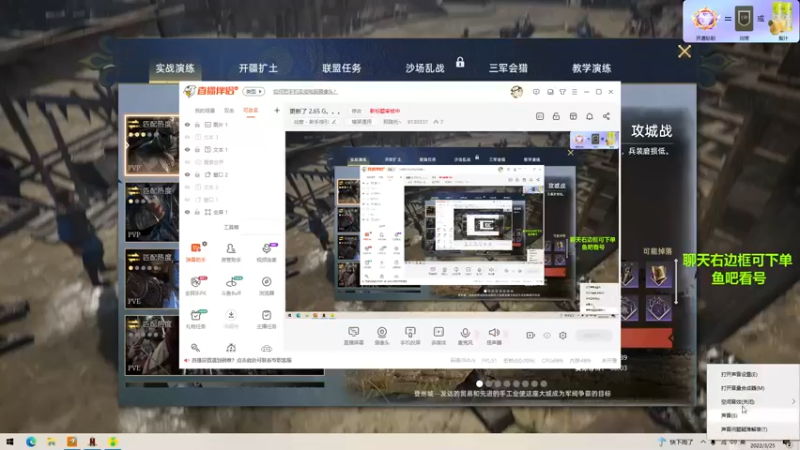Screen dimensions: 800x450
Task: Hide the 图片 1 source layer
Action: pos(187,124)
